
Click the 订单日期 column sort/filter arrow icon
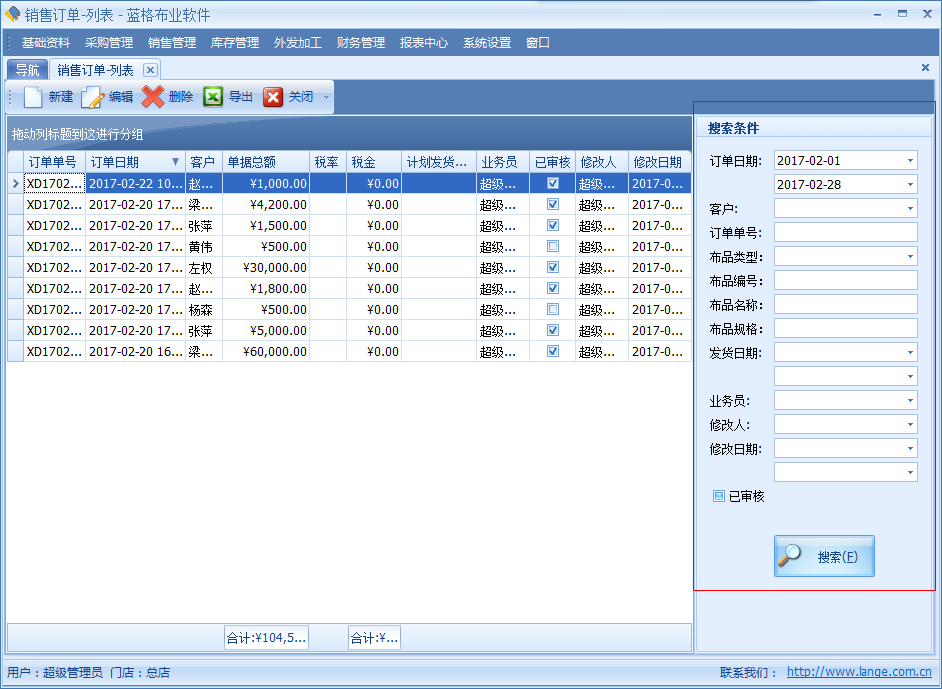(176, 162)
